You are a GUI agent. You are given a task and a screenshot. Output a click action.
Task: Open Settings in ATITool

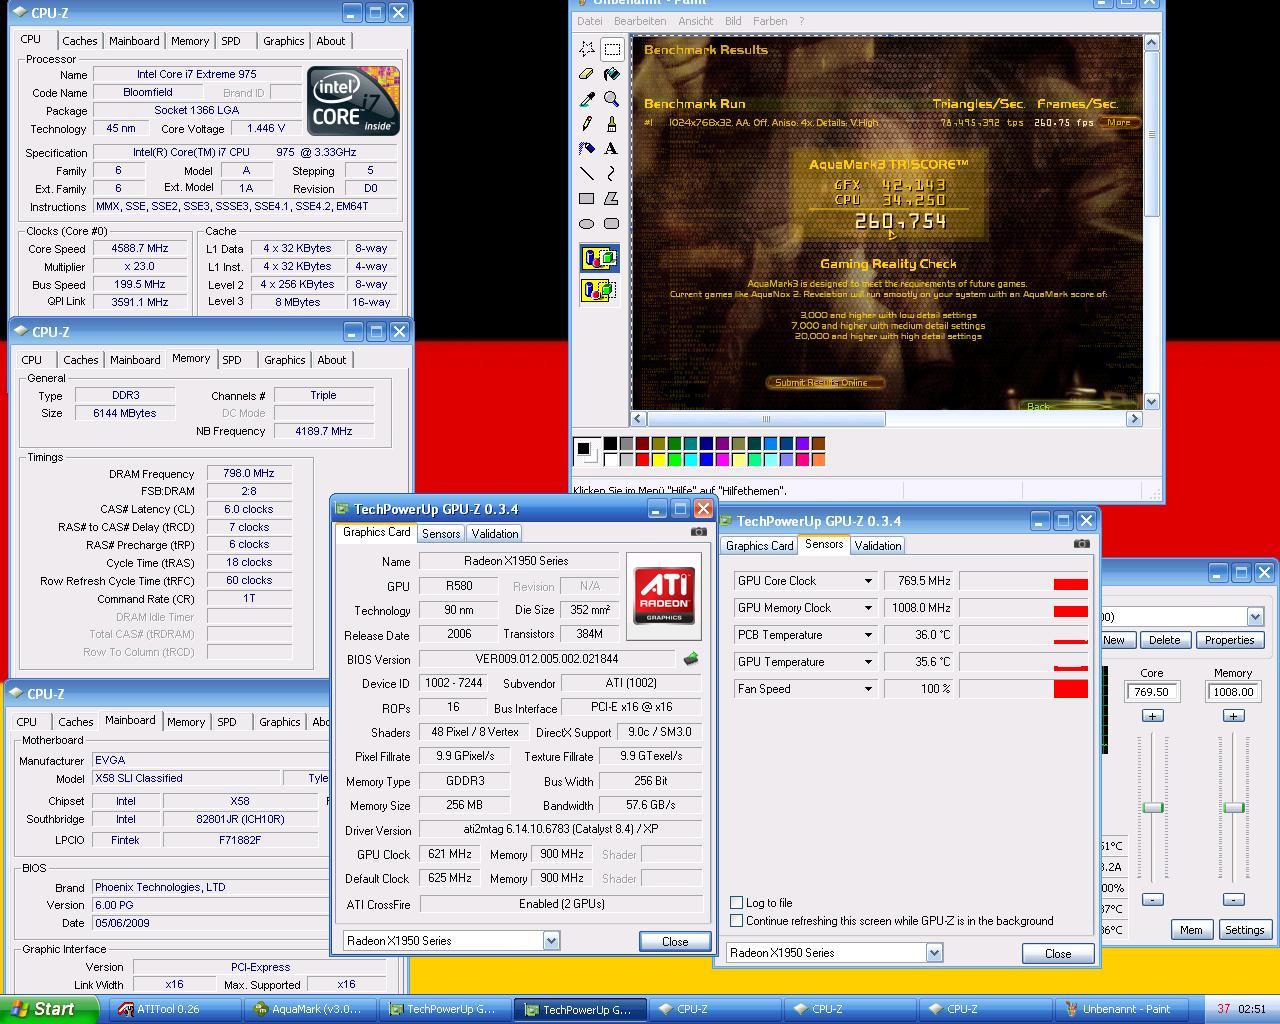(1244, 930)
